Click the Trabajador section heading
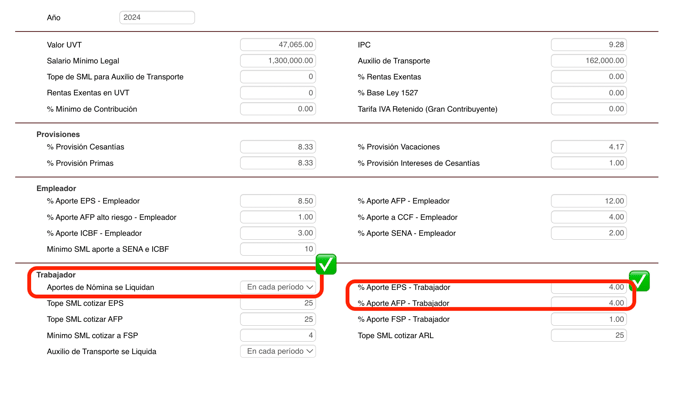Image resolution: width=688 pixels, height=393 pixels. pyautogui.click(x=56, y=275)
